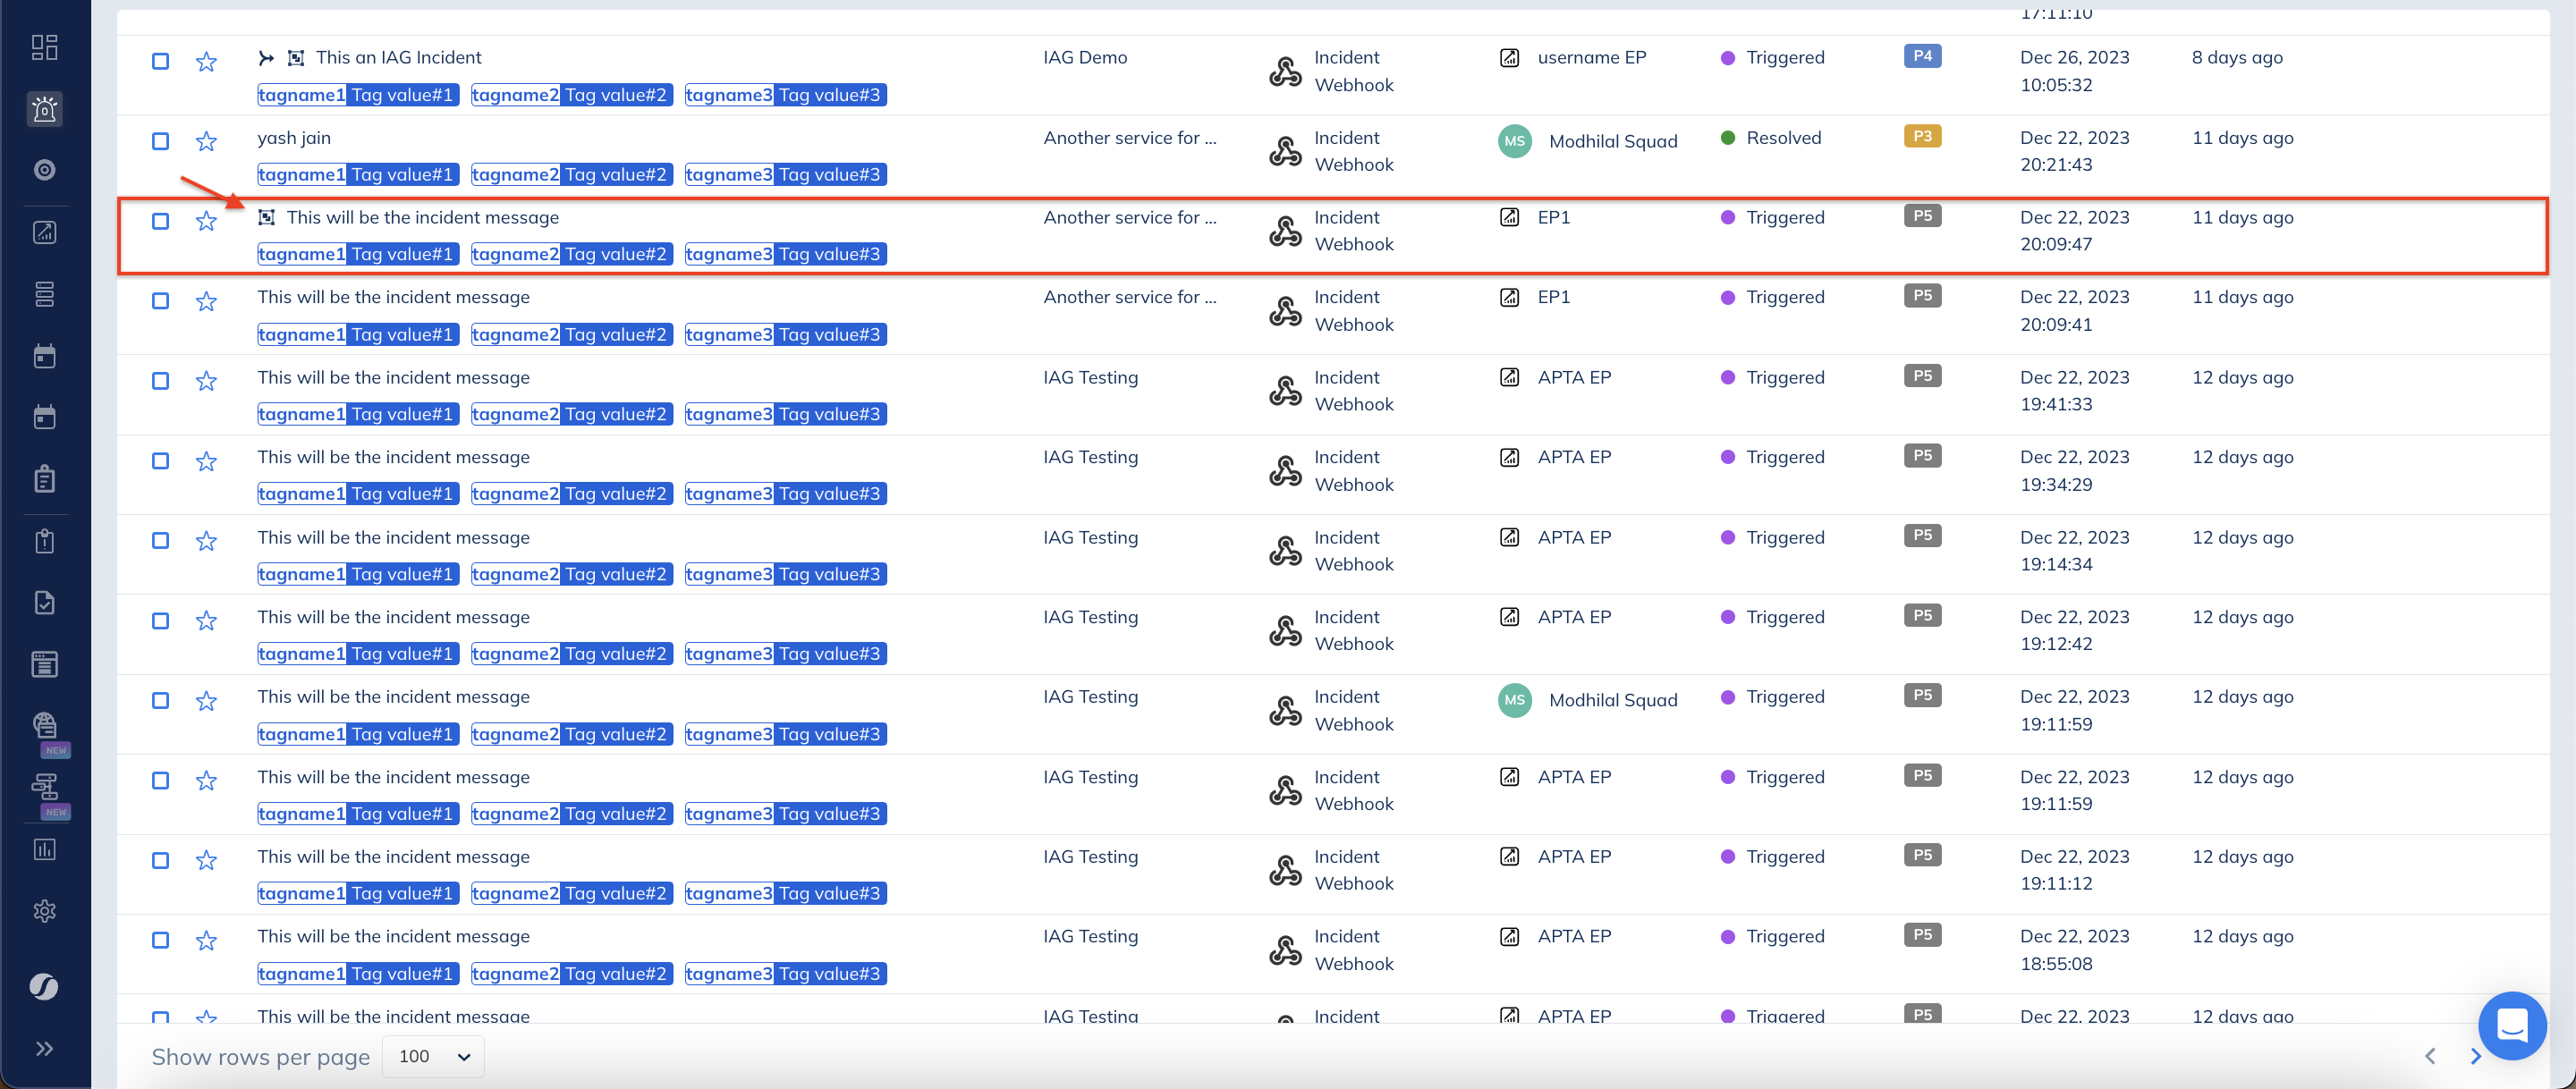Click the P3 priority badge
The height and width of the screenshot is (1089, 2576).
click(x=1921, y=136)
